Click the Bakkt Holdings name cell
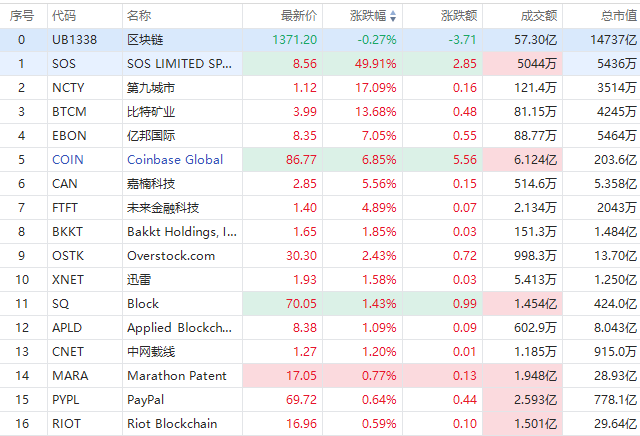 [x=182, y=232]
